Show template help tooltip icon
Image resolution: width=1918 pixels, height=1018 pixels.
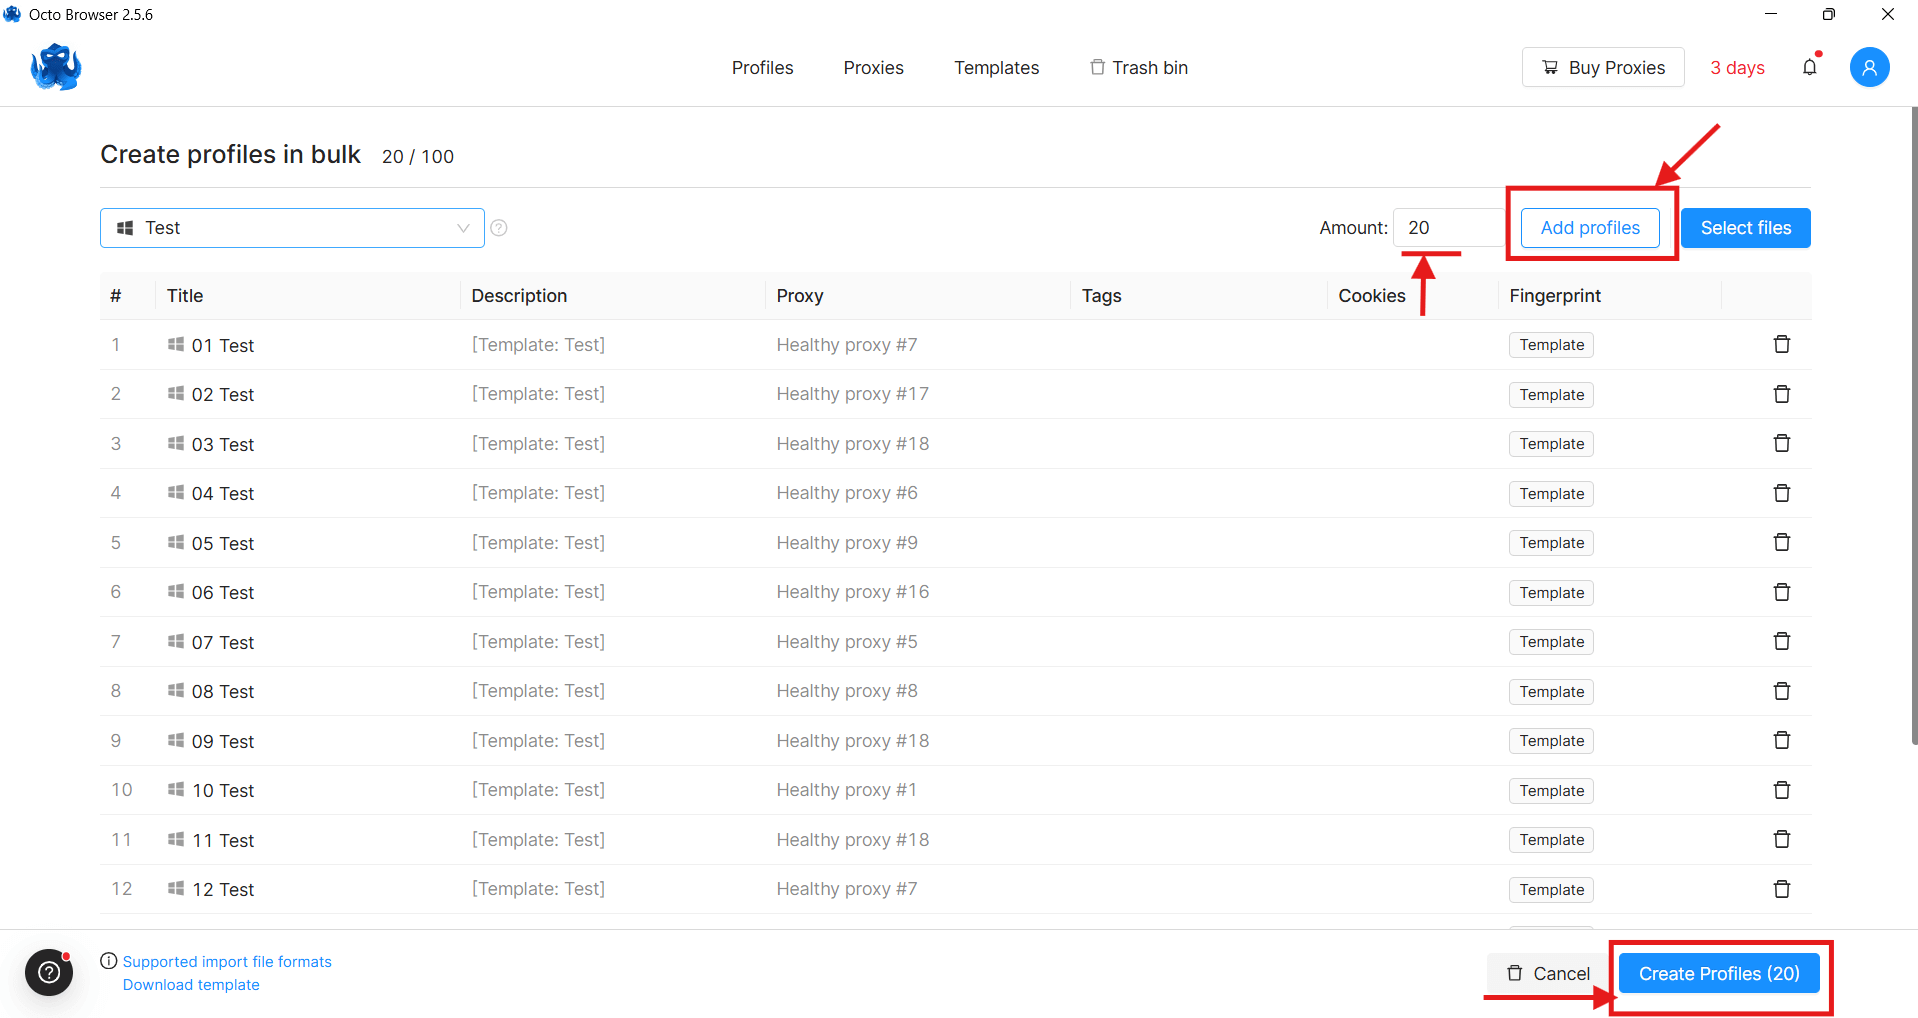(499, 228)
